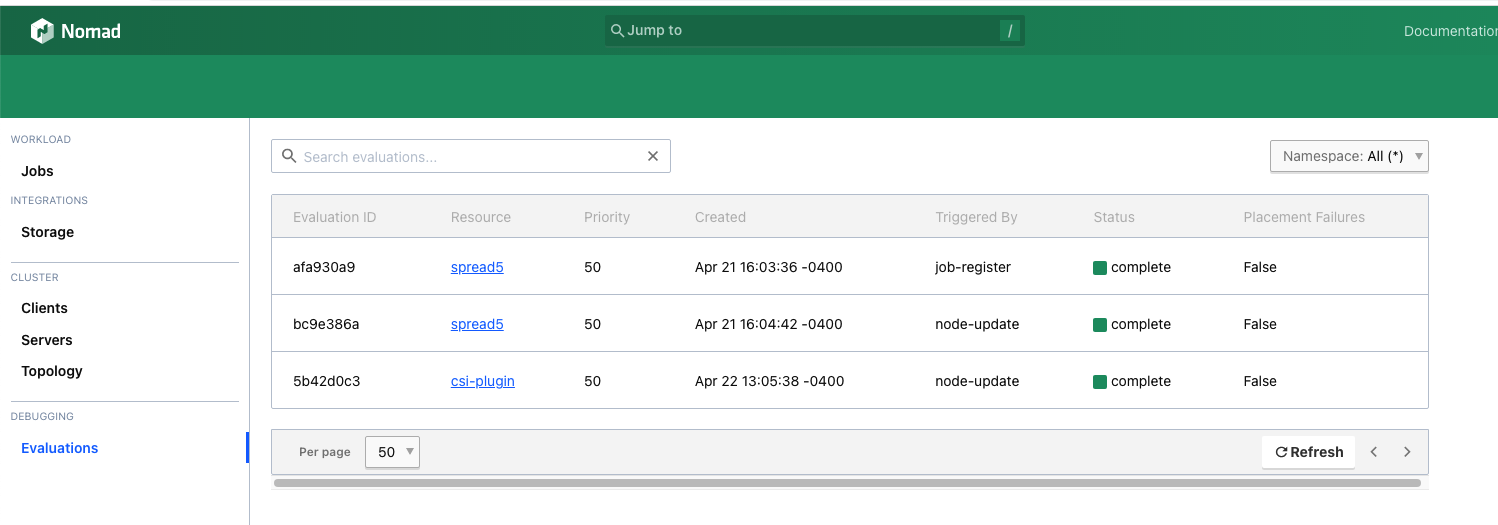Open spread5 link in bc9e386a row
Image resolution: width=1498 pixels, height=525 pixels.
pyautogui.click(x=477, y=324)
